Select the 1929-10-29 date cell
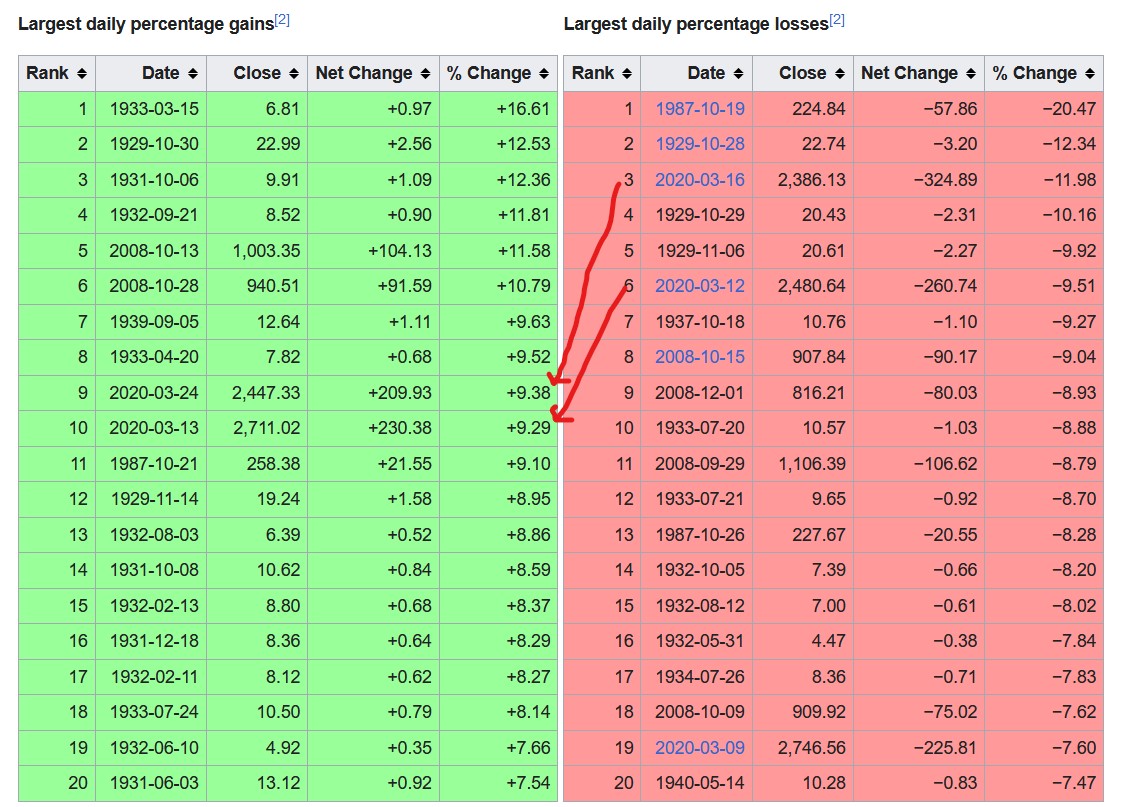1122x807 pixels. point(696,215)
